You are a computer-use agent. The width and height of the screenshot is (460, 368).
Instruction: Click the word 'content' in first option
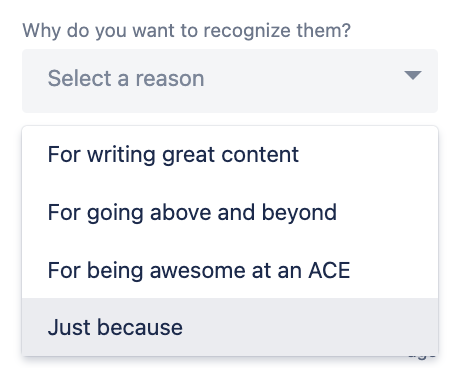click(260, 155)
